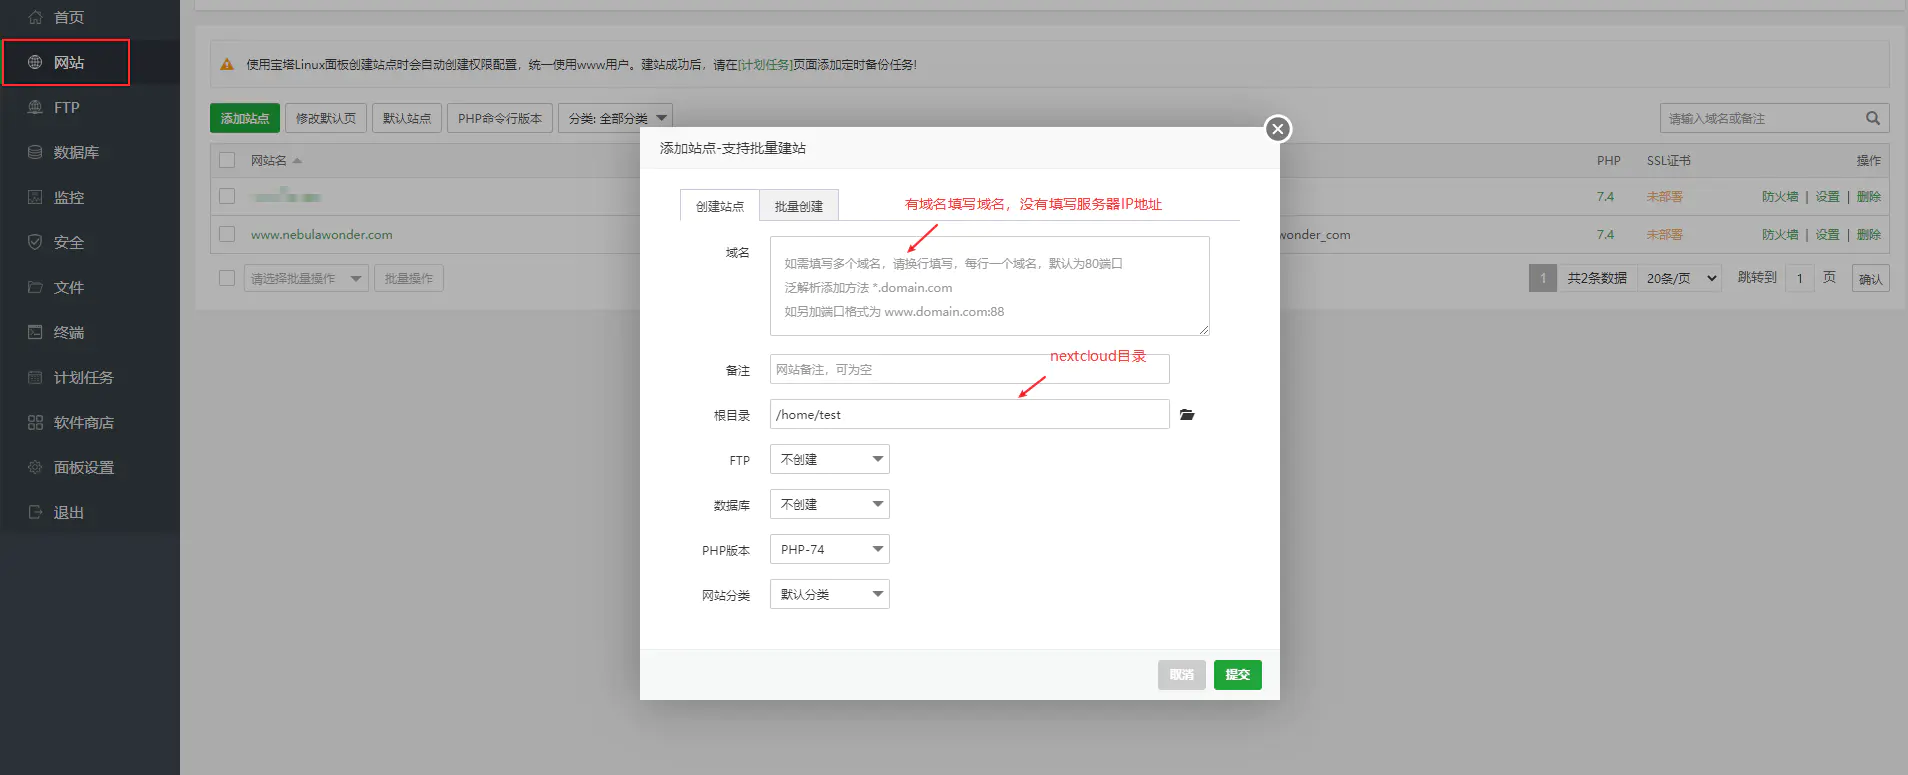Click the domain search input field
Image resolution: width=1908 pixels, height=775 pixels.
[1760, 118]
